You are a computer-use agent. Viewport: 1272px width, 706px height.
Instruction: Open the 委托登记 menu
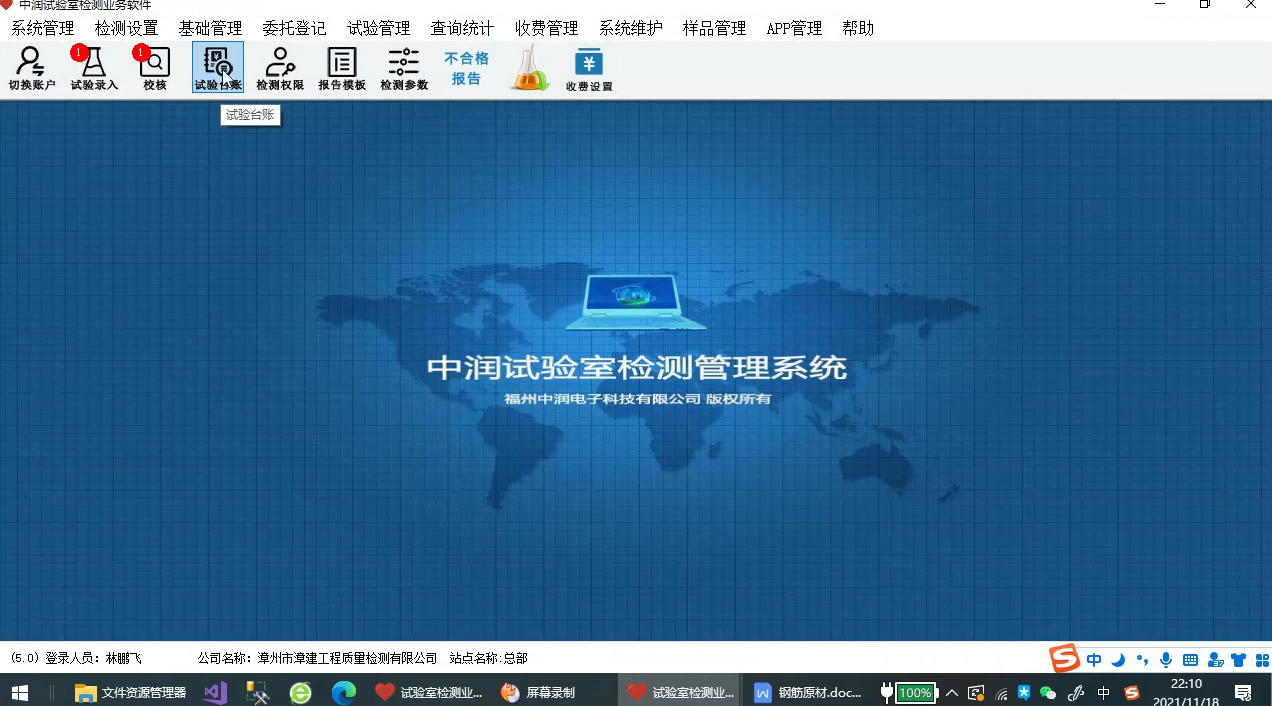tap(295, 28)
